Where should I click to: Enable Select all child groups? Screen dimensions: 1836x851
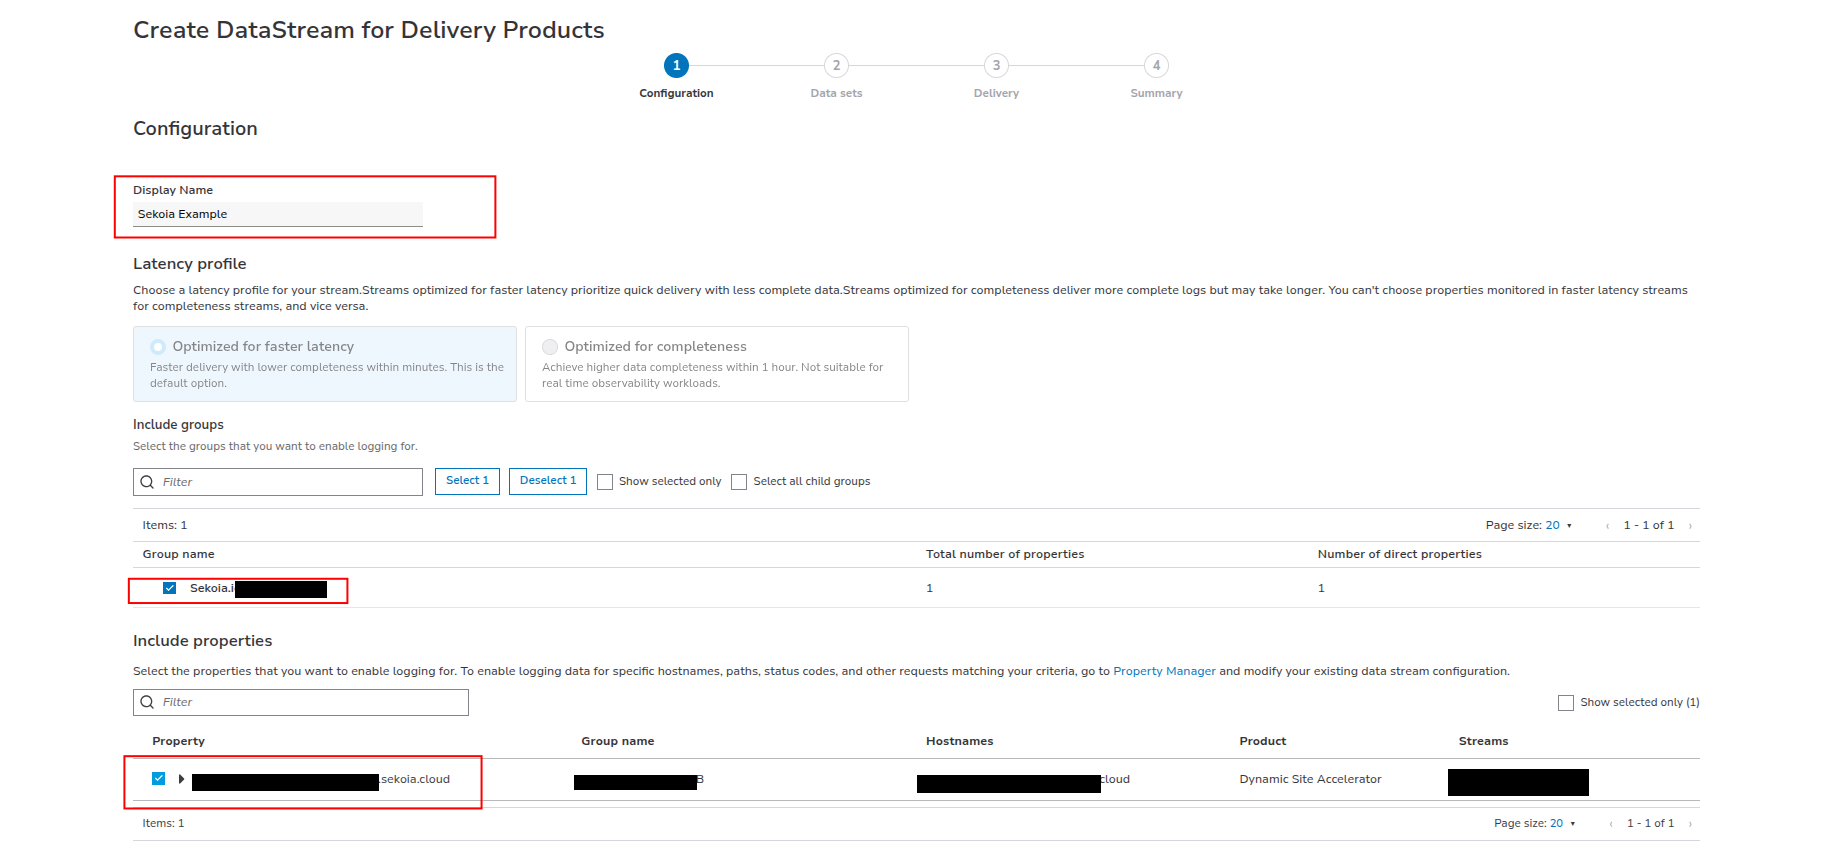(x=739, y=482)
